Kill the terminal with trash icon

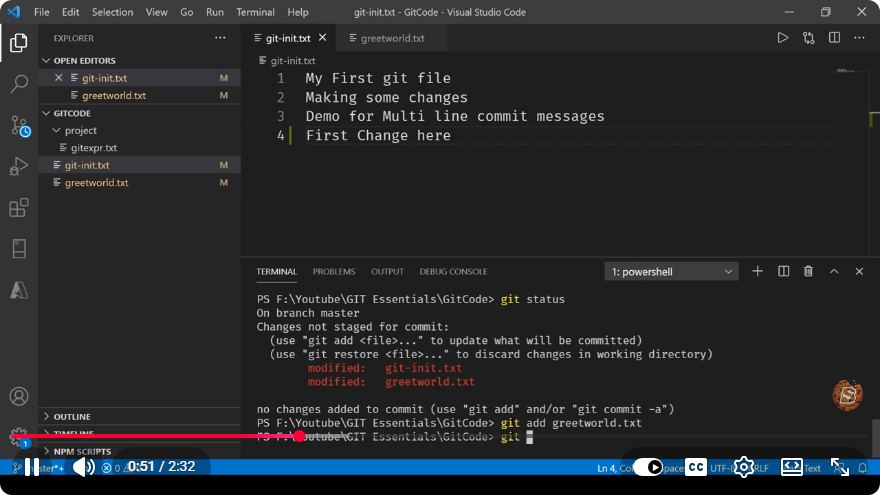point(808,272)
